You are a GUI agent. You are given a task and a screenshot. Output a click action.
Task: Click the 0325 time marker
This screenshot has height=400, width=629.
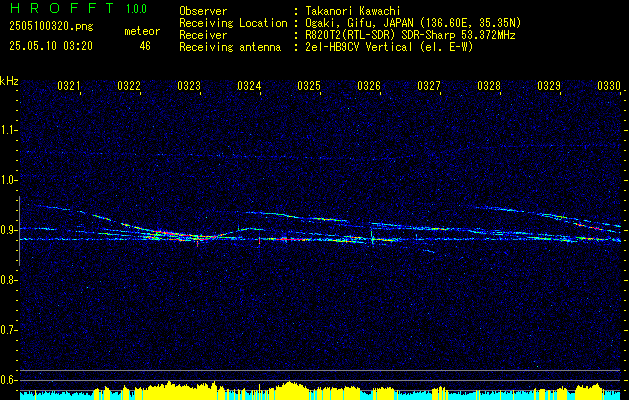pyautogui.click(x=308, y=85)
